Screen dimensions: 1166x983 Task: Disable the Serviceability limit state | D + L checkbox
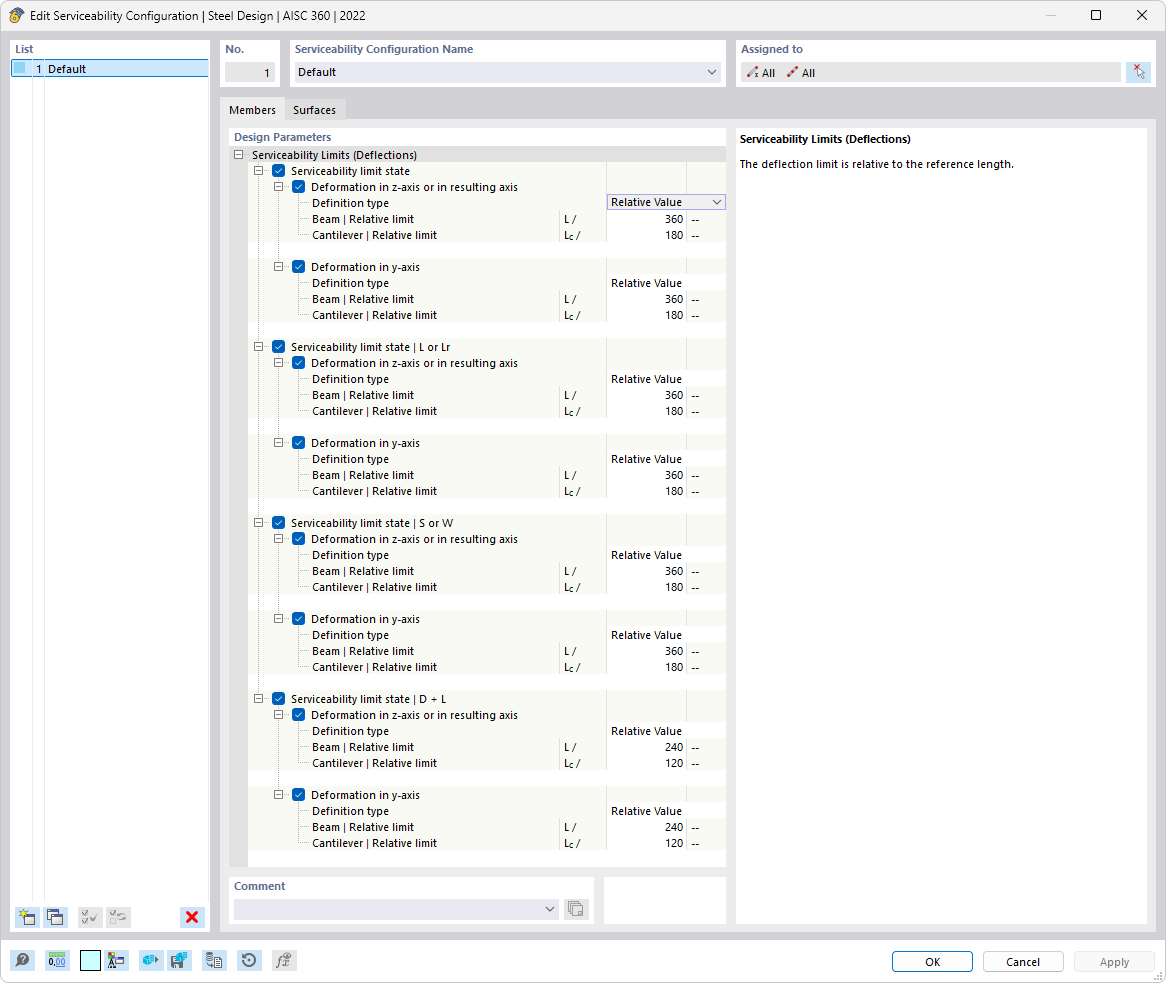pyautogui.click(x=279, y=698)
